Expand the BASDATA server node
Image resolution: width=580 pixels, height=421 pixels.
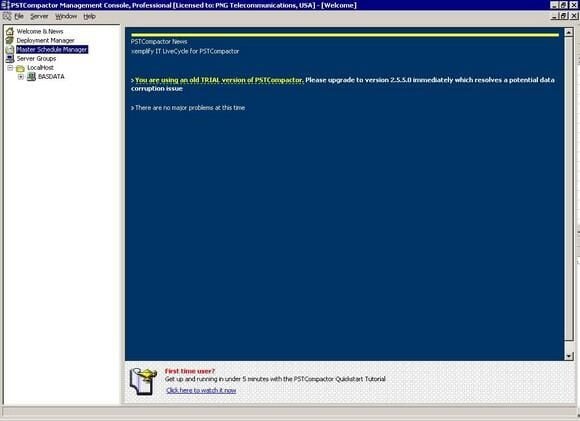(21, 77)
